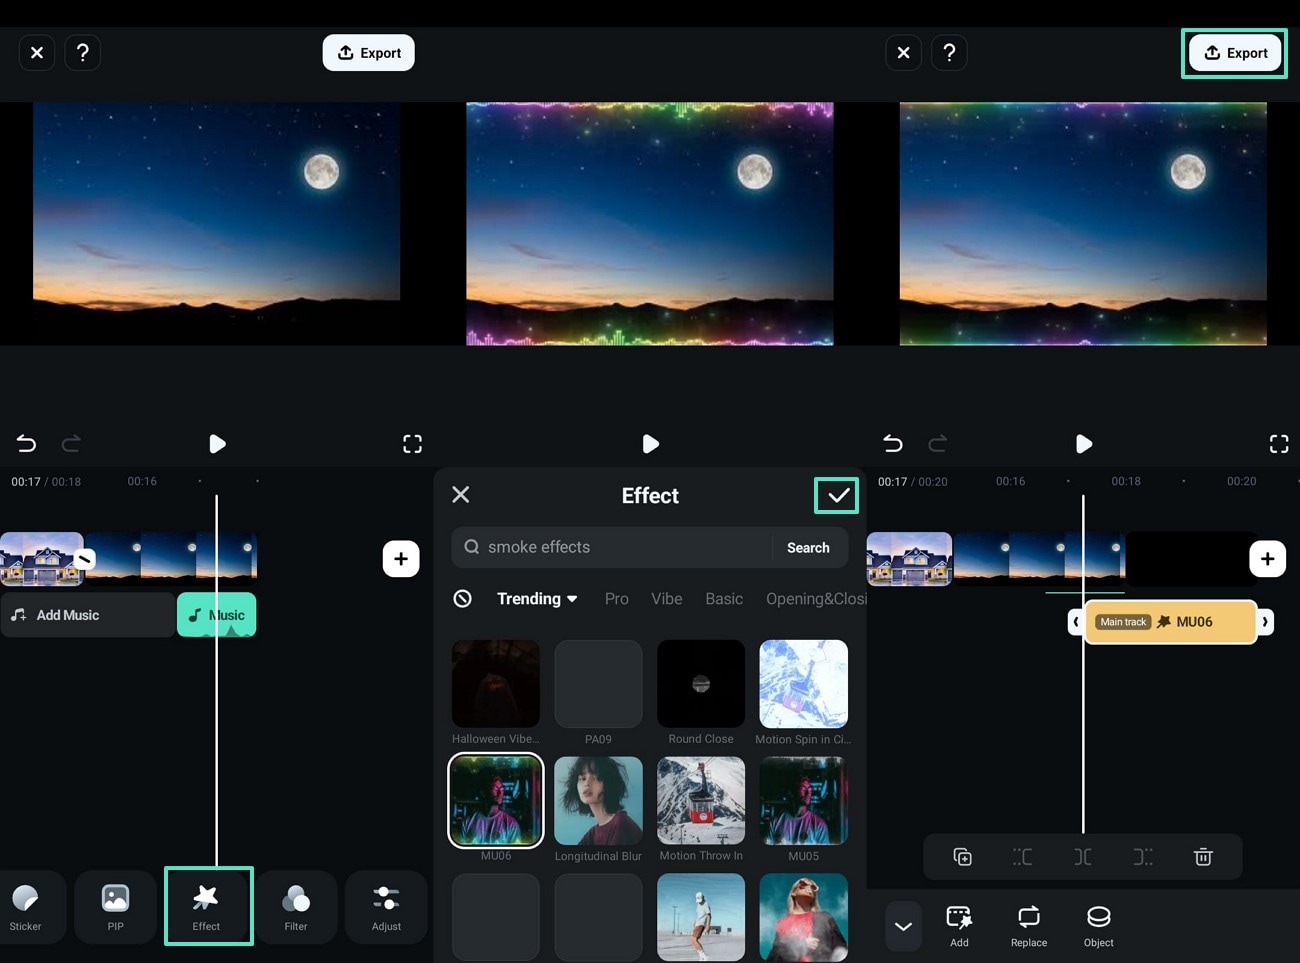Click the transition icon between timeline clips
This screenshot has width=1300, height=963.
pyautogui.click(x=85, y=559)
